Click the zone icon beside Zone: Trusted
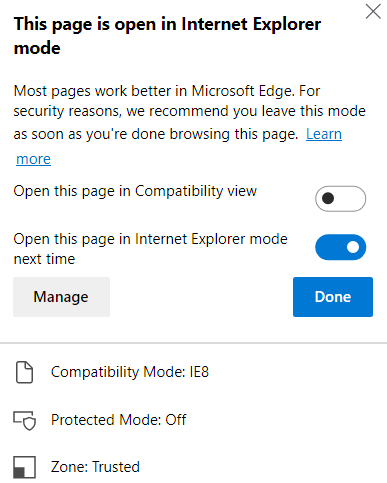 coord(24,467)
